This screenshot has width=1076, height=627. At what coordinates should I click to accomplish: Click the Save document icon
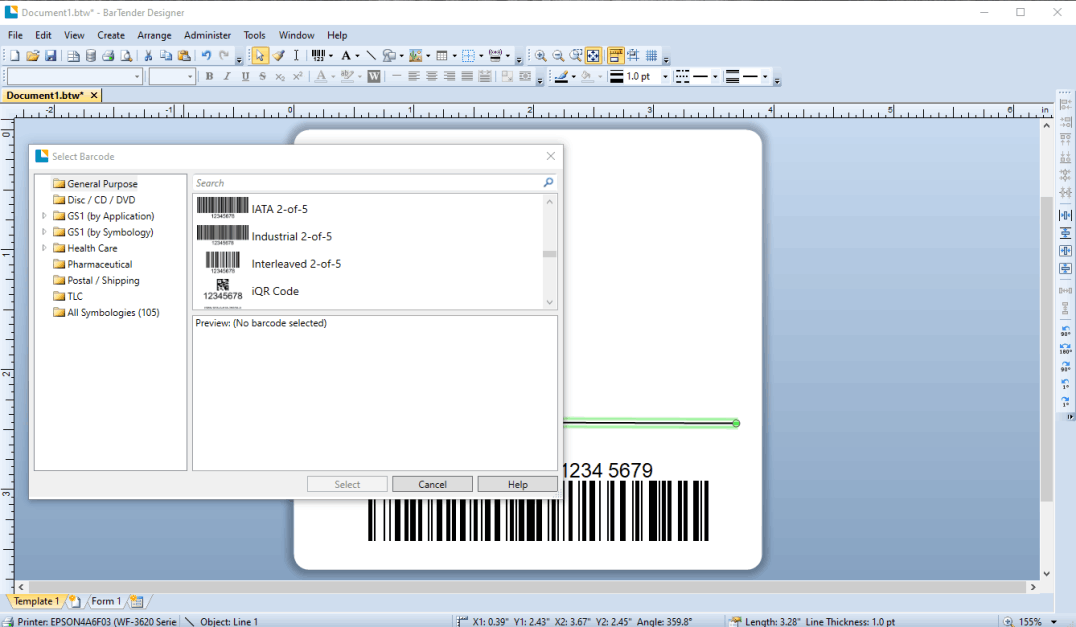click(51, 56)
